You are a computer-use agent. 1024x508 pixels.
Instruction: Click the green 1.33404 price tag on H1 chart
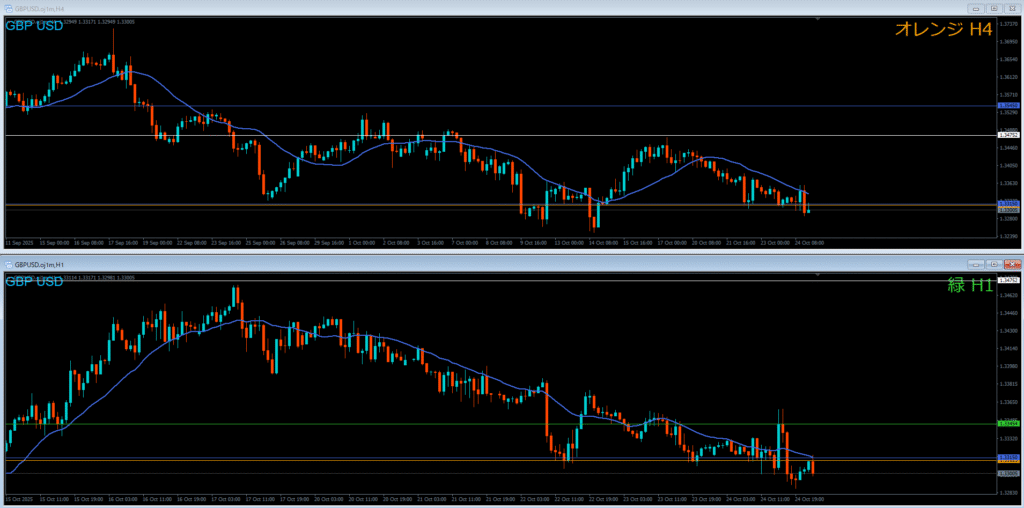click(1008, 424)
